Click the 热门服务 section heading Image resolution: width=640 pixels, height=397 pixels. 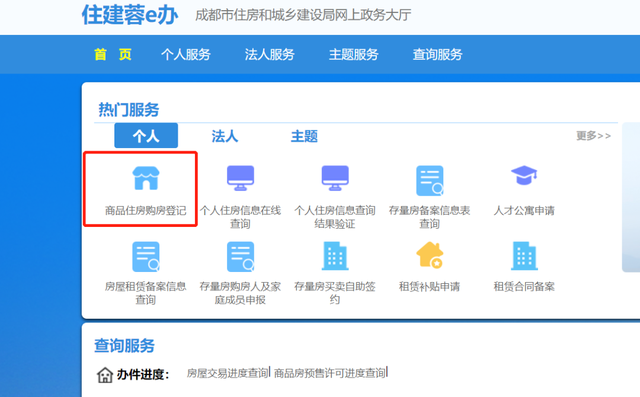tap(129, 109)
